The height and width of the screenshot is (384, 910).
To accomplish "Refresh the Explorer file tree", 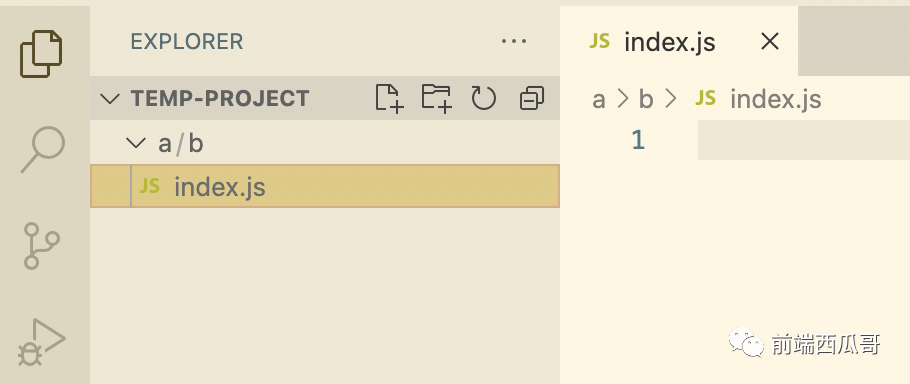I will tap(483, 98).
